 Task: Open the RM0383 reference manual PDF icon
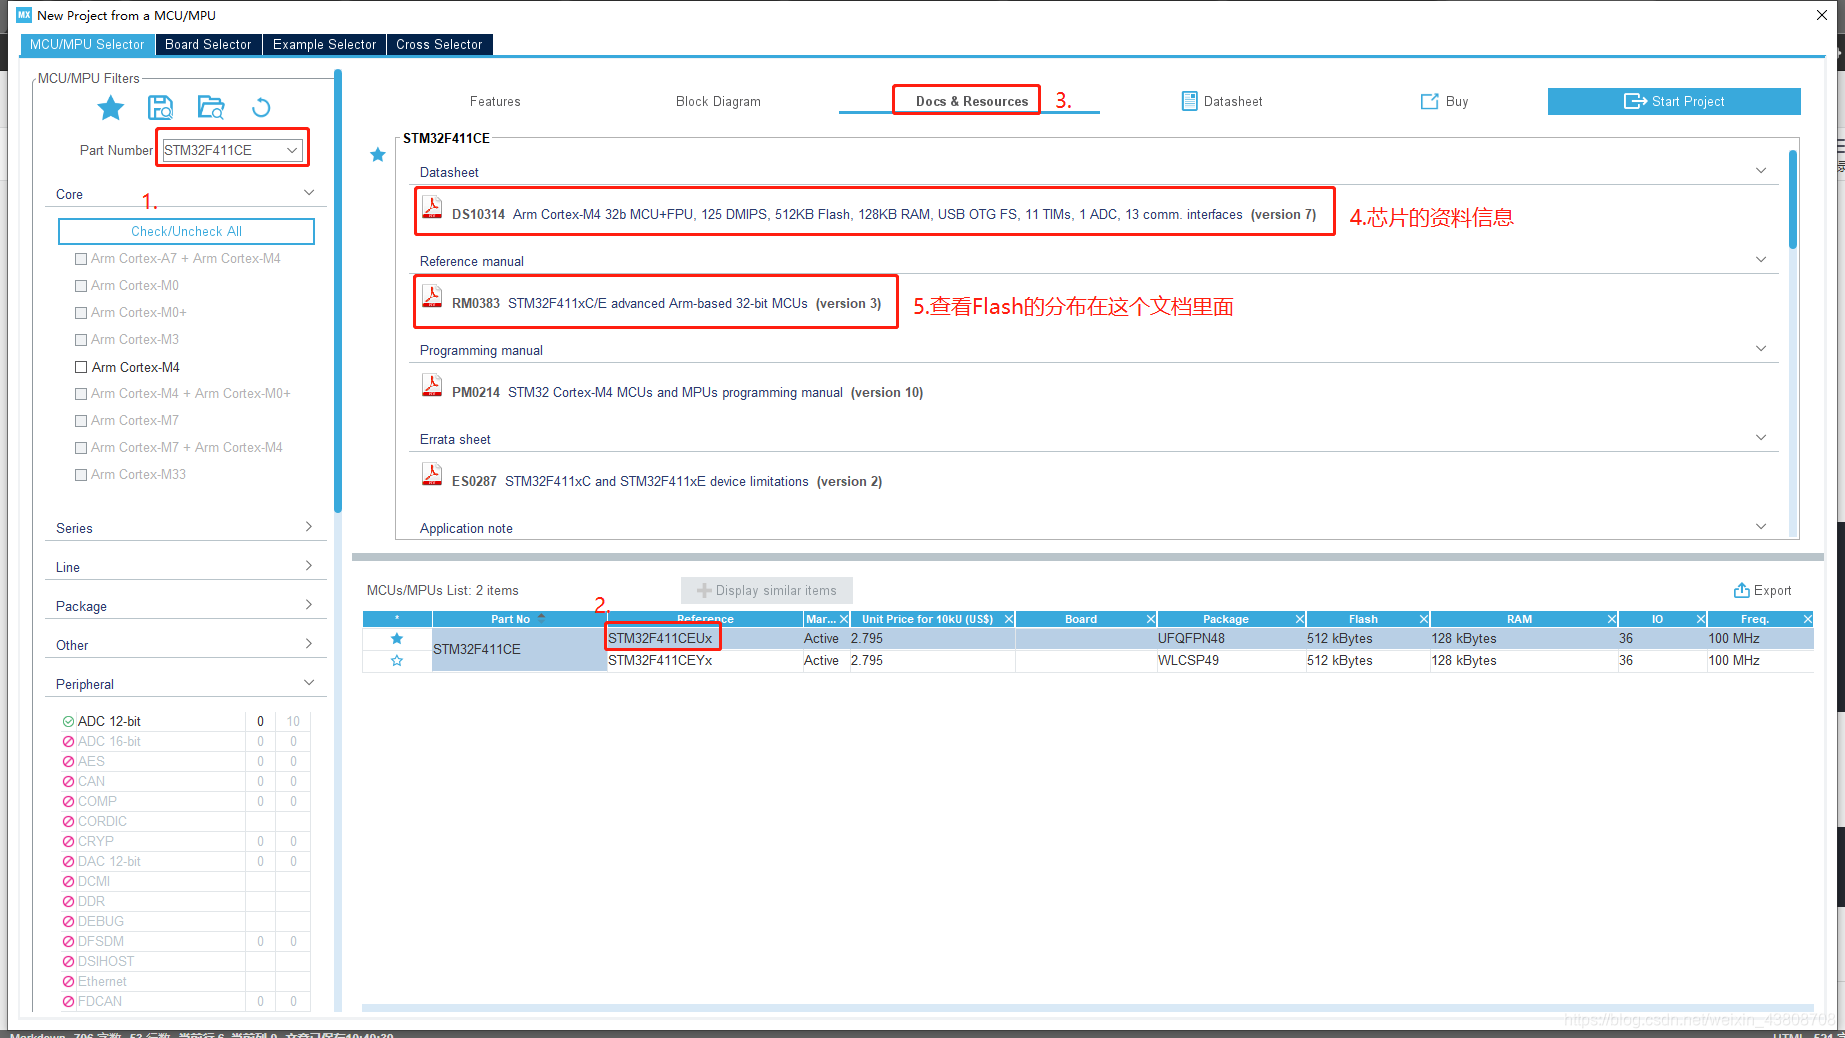point(432,296)
